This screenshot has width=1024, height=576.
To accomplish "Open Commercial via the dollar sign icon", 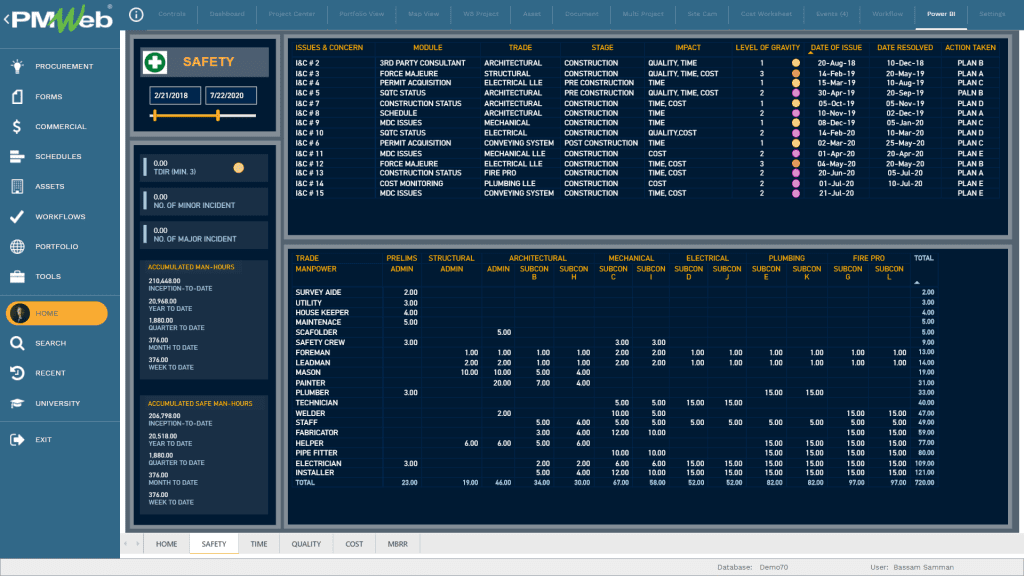I will click(17, 127).
